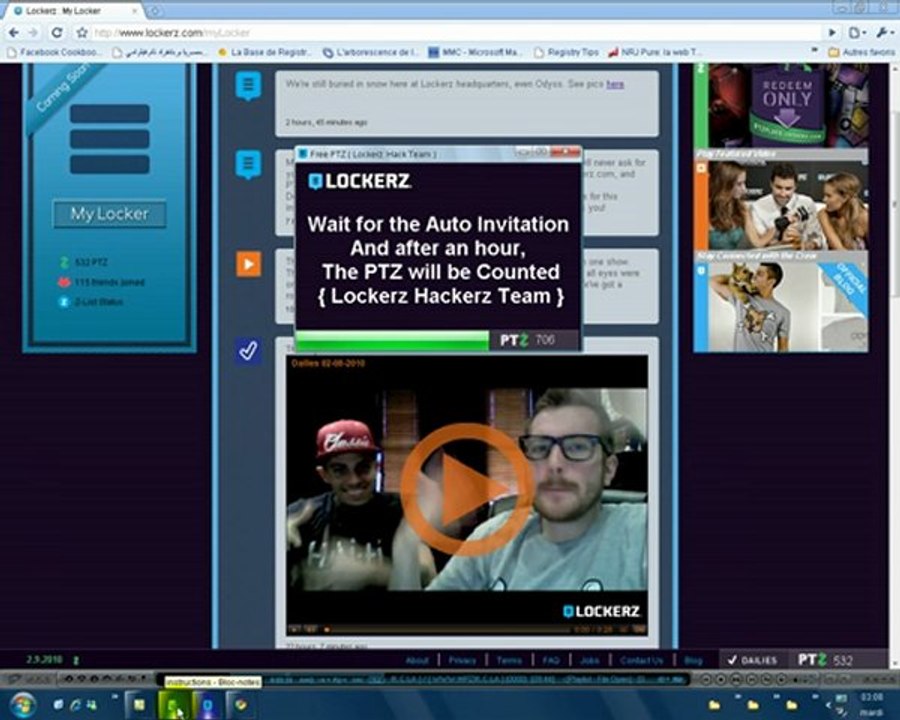Screen dimensions: 900x720
Task: Click the Lockerz logo in the popup
Action: 360,181
